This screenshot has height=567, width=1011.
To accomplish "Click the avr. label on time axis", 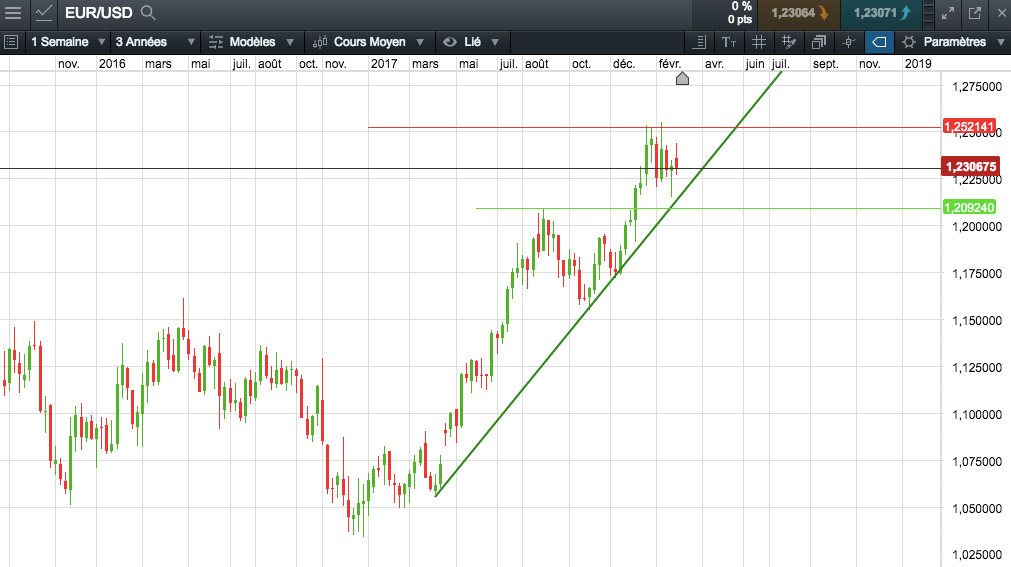I will [714, 64].
